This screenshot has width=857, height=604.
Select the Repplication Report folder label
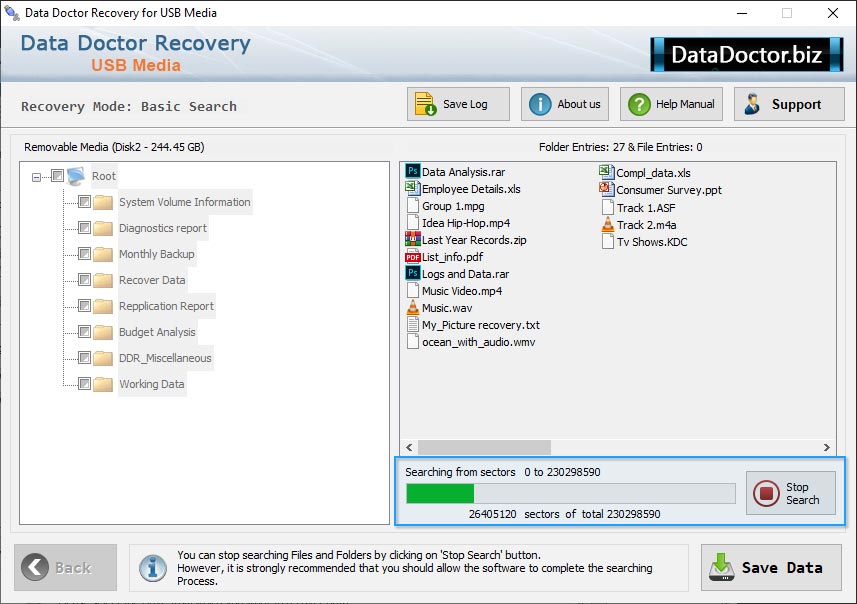(x=167, y=306)
